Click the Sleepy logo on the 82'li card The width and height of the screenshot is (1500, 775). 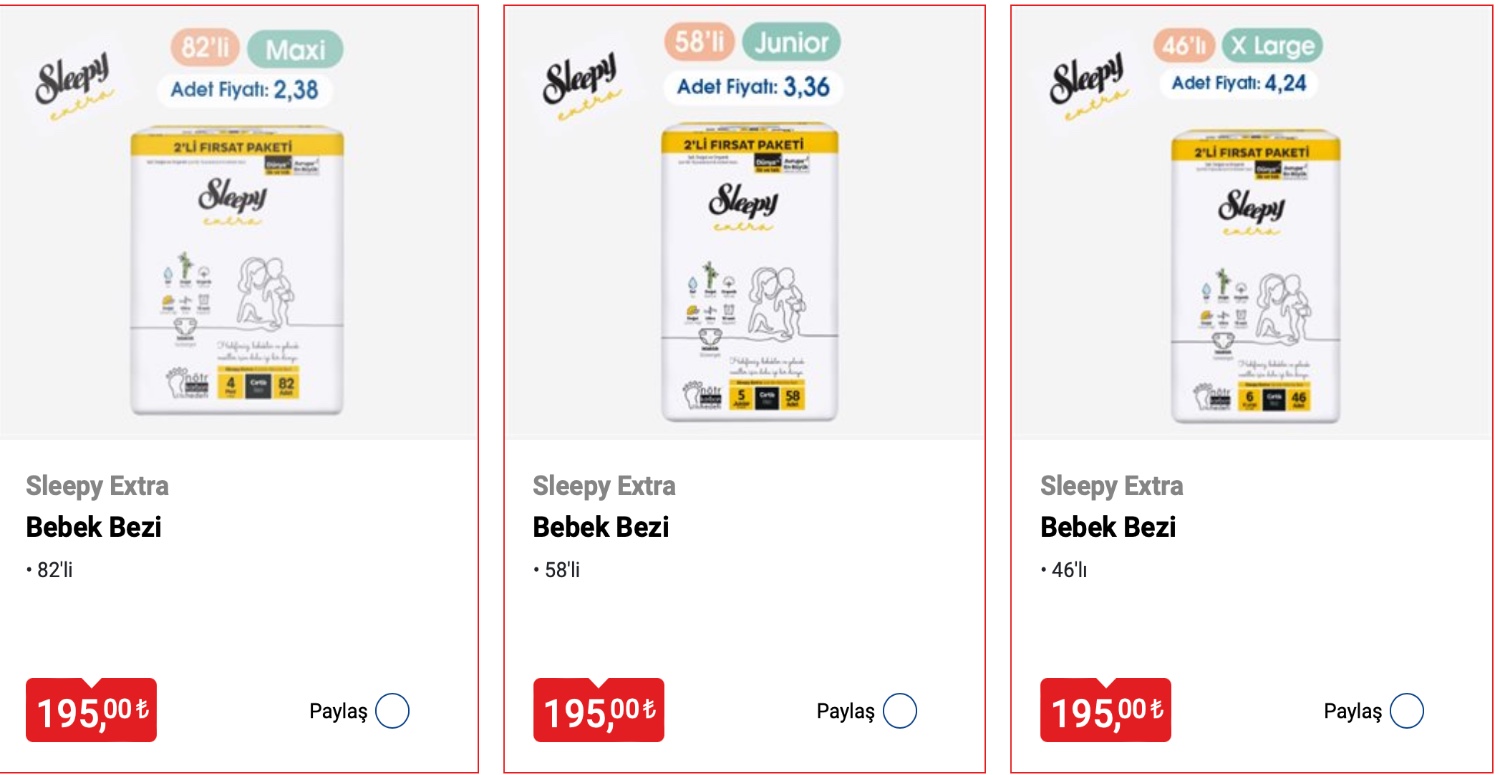pos(75,78)
